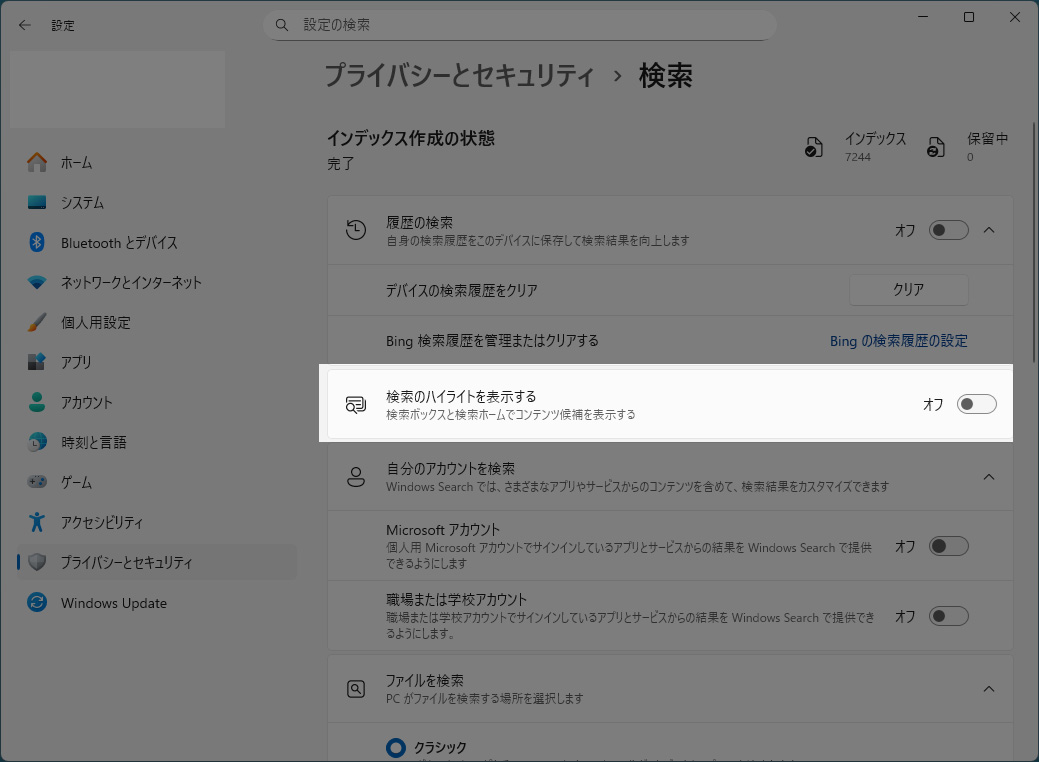Turn on Microsoft account search toggle
The image size is (1039, 762).
coord(948,546)
